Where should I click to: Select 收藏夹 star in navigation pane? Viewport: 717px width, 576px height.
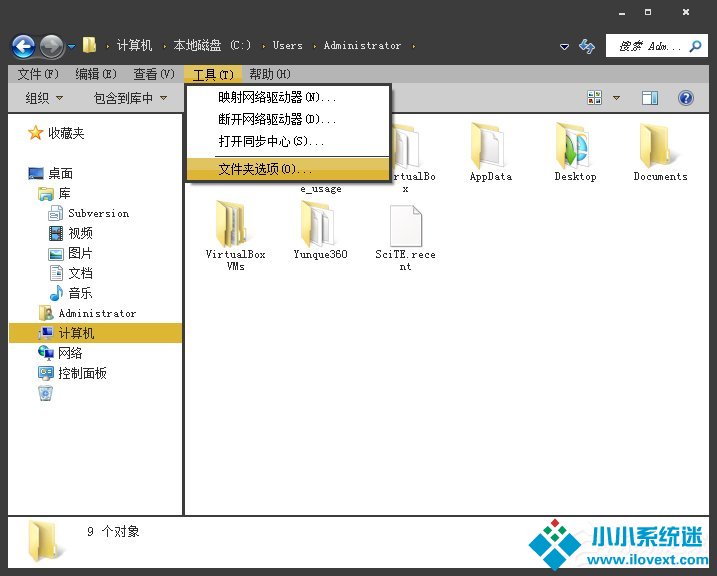point(56,133)
